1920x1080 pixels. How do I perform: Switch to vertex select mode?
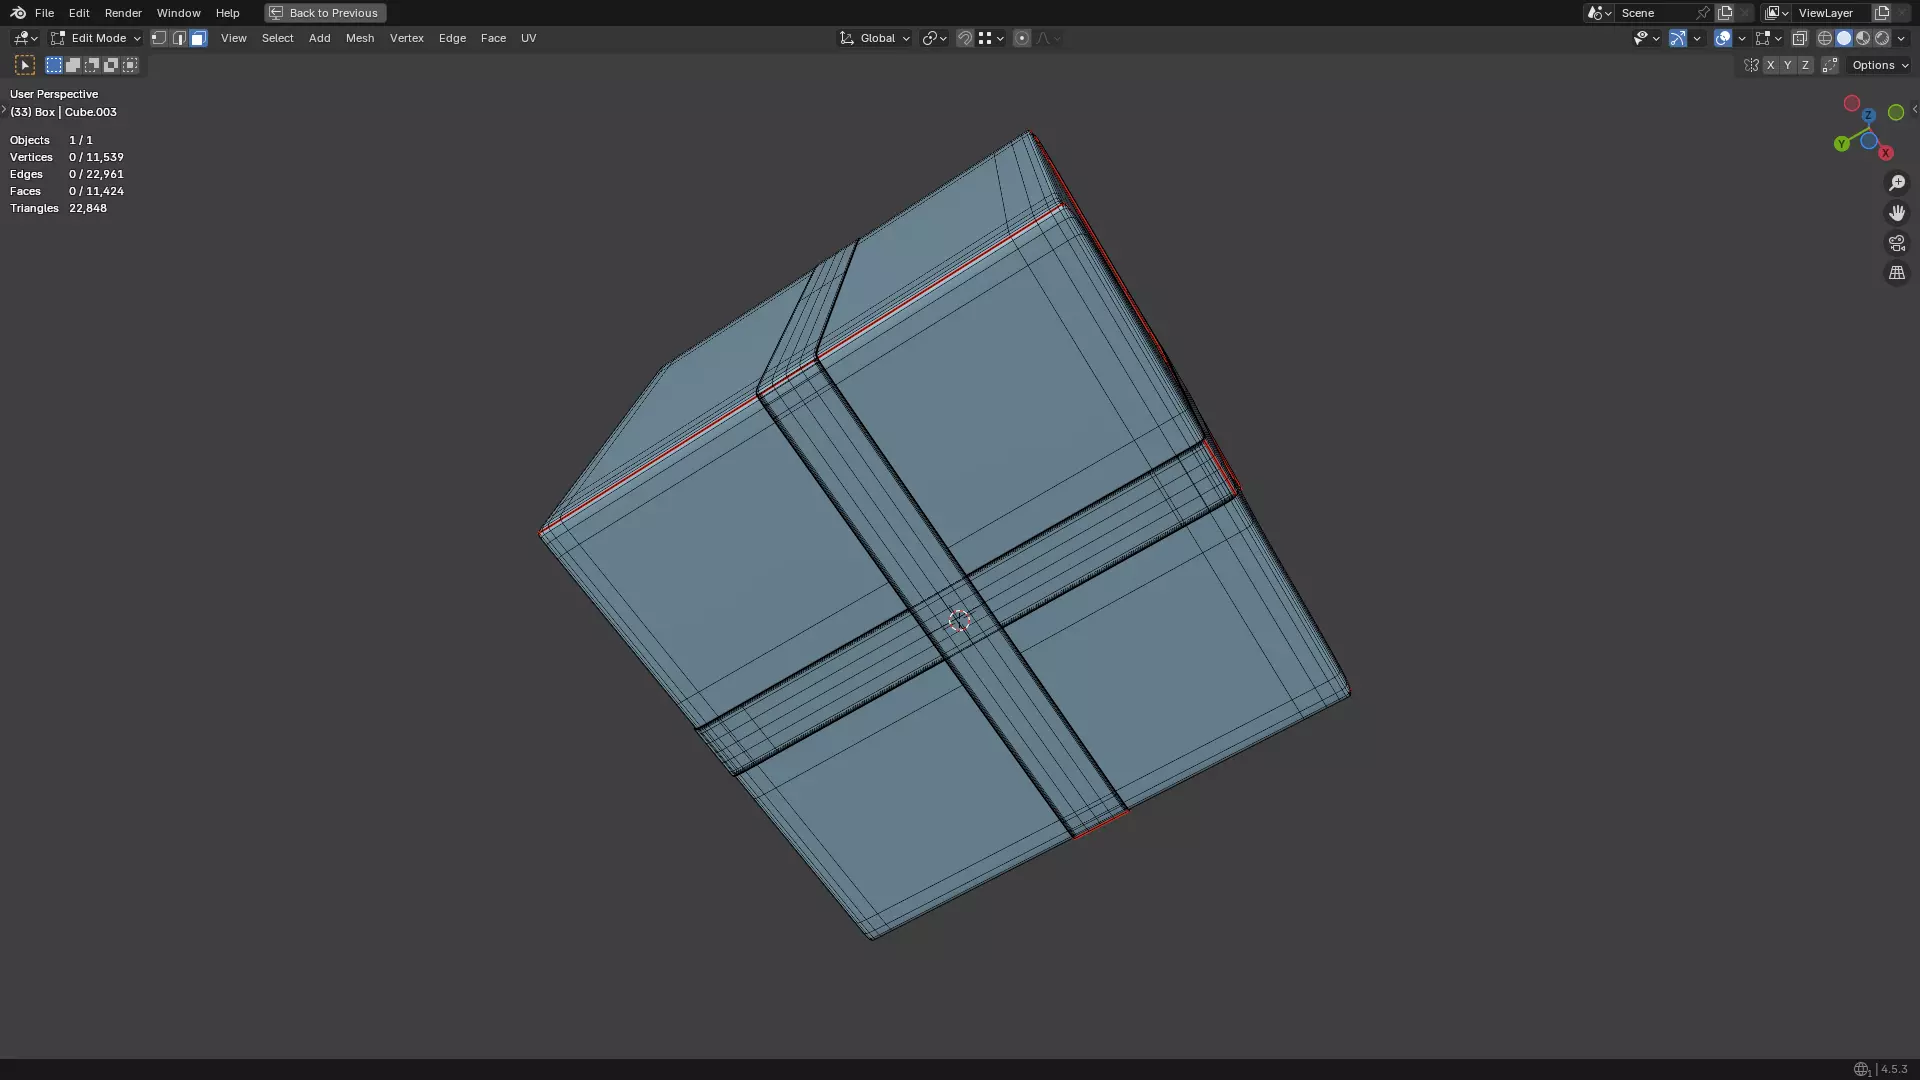pos(159,38)
